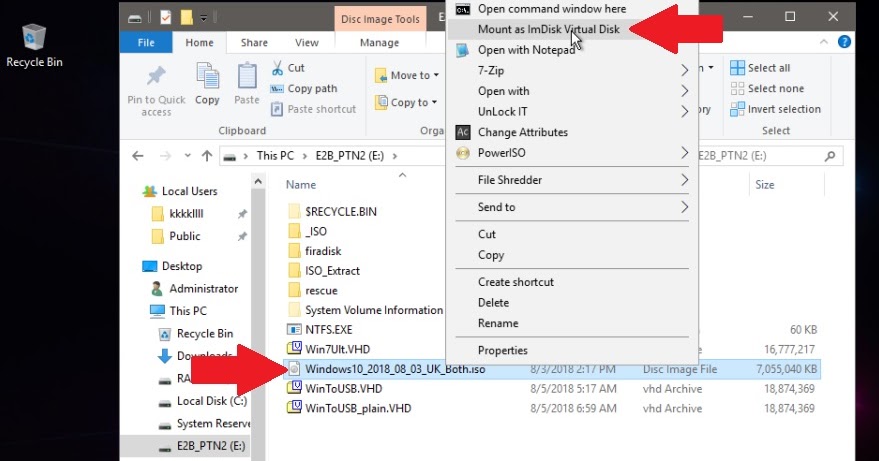Viewport: 879px width, 461px height.
Task: Switch to the View ribbon tab
Action: coord(307,43)
